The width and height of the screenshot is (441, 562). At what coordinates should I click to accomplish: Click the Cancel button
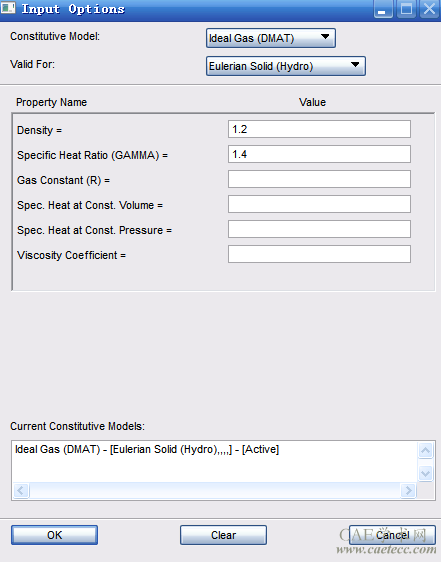[x=393, y=535]
